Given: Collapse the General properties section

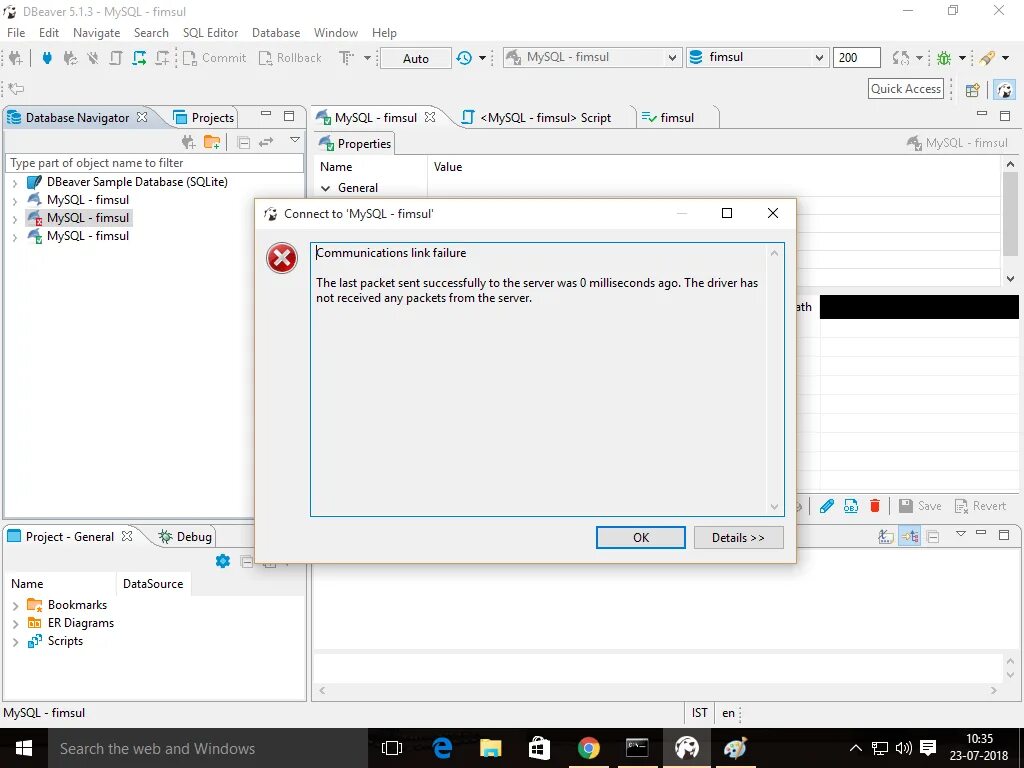Looking at the screenshot, I should [326, 188].
